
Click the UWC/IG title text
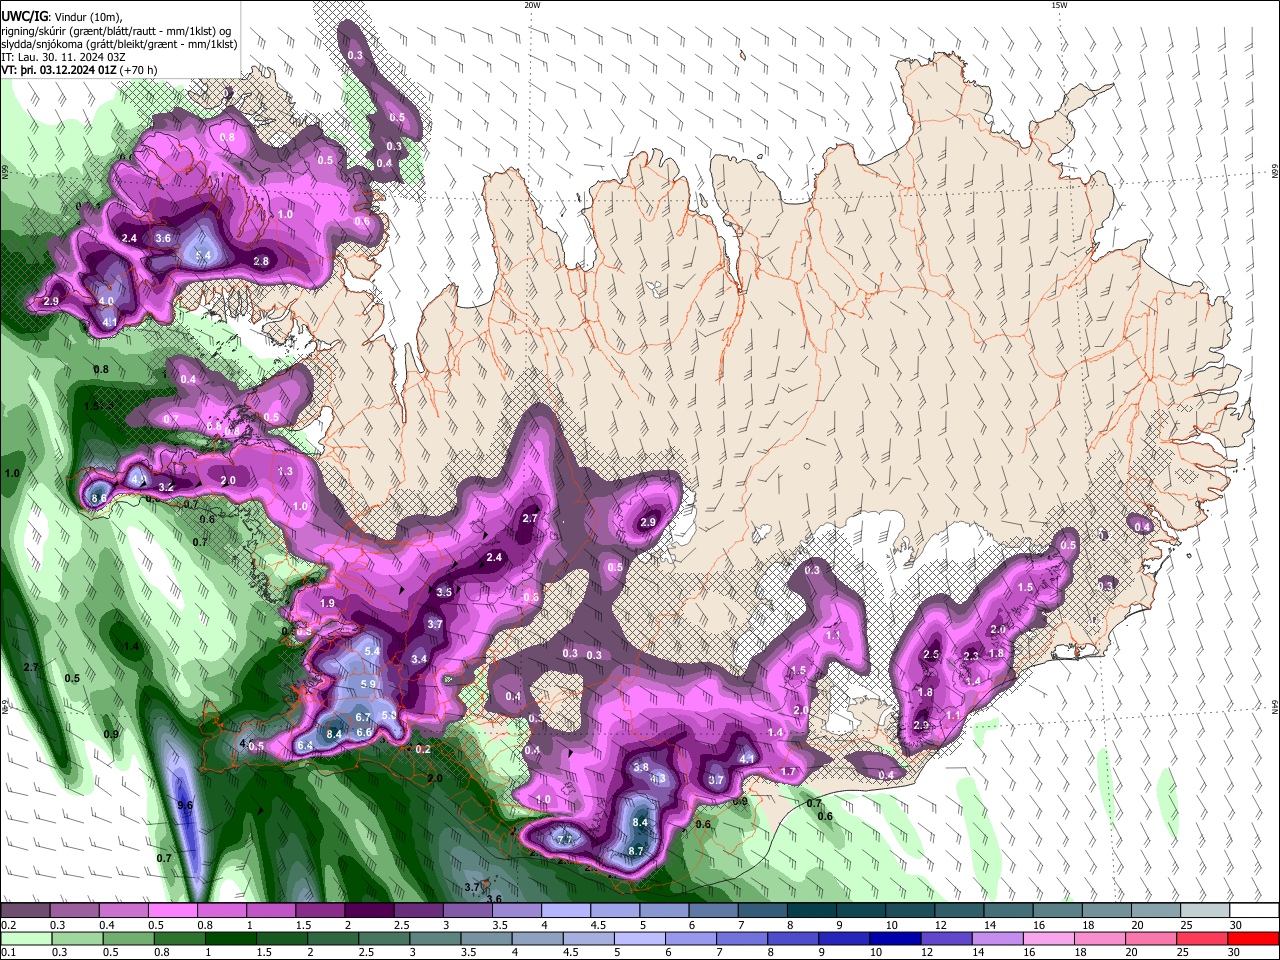[x=24, y=17]
